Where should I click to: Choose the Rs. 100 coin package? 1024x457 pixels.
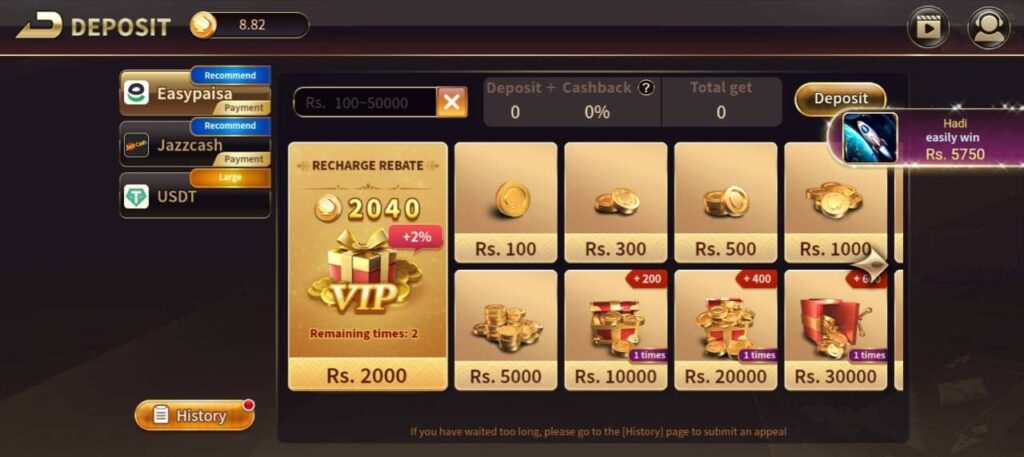tap(506, 202)
